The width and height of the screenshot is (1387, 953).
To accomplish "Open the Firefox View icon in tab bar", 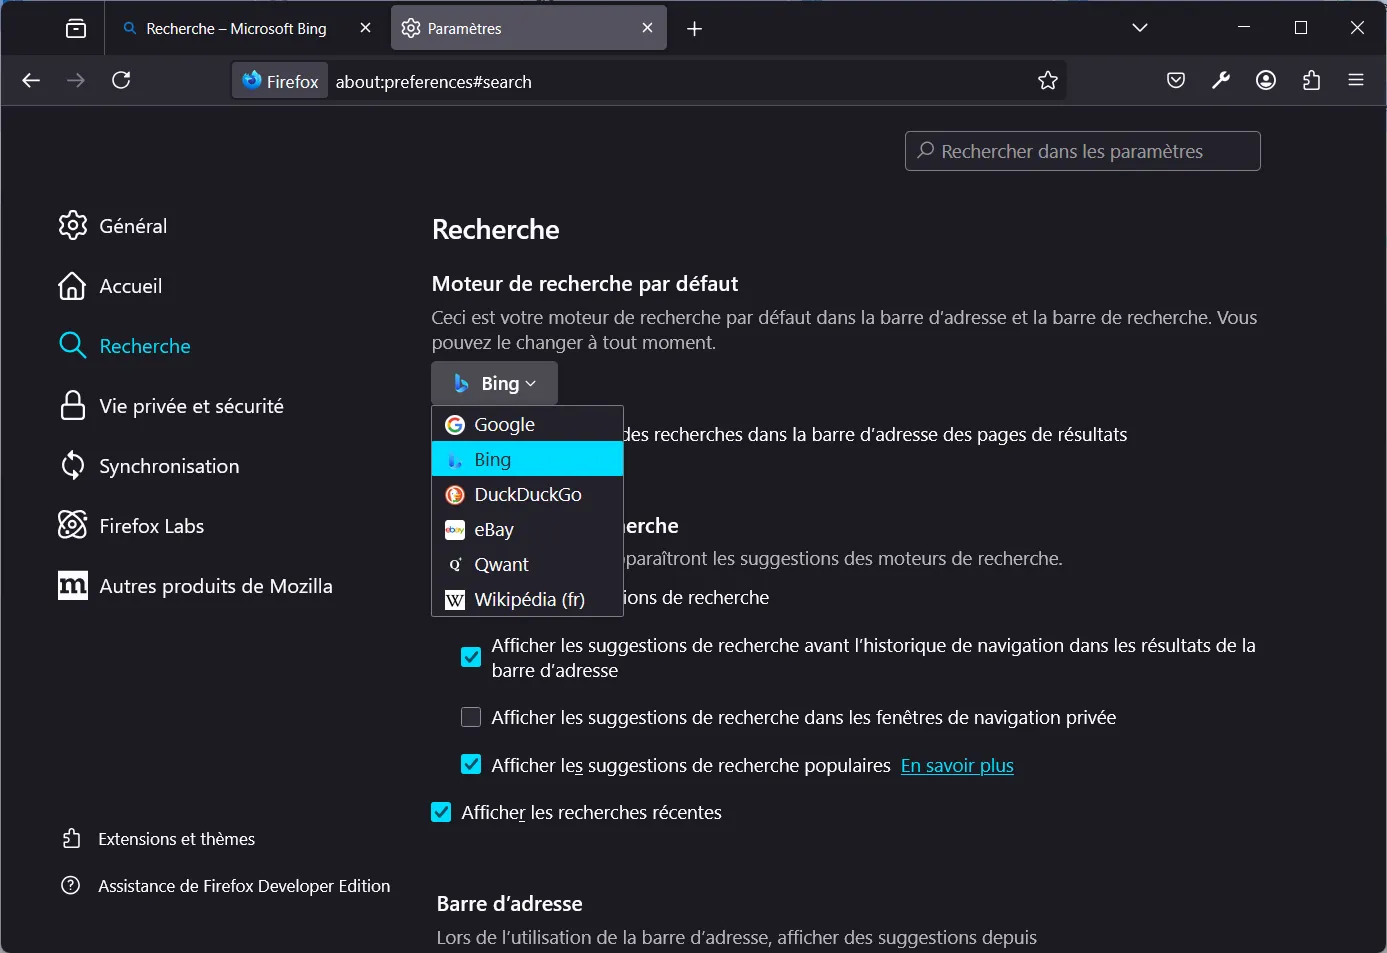I will [76, 28].
